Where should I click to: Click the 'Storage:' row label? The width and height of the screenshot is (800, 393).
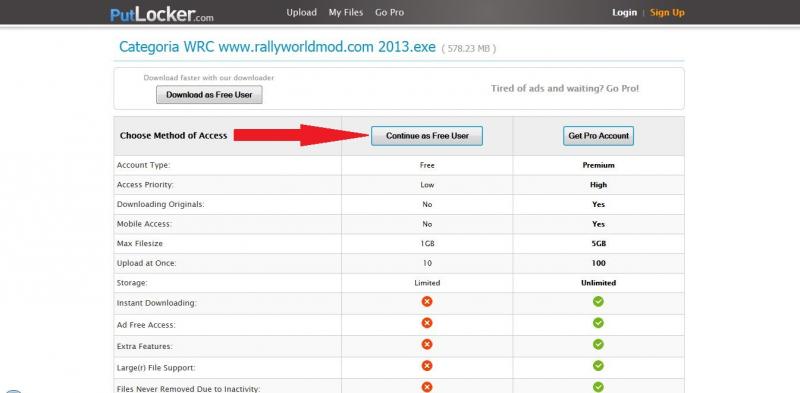pyautogui.click(x=132, y=283)
